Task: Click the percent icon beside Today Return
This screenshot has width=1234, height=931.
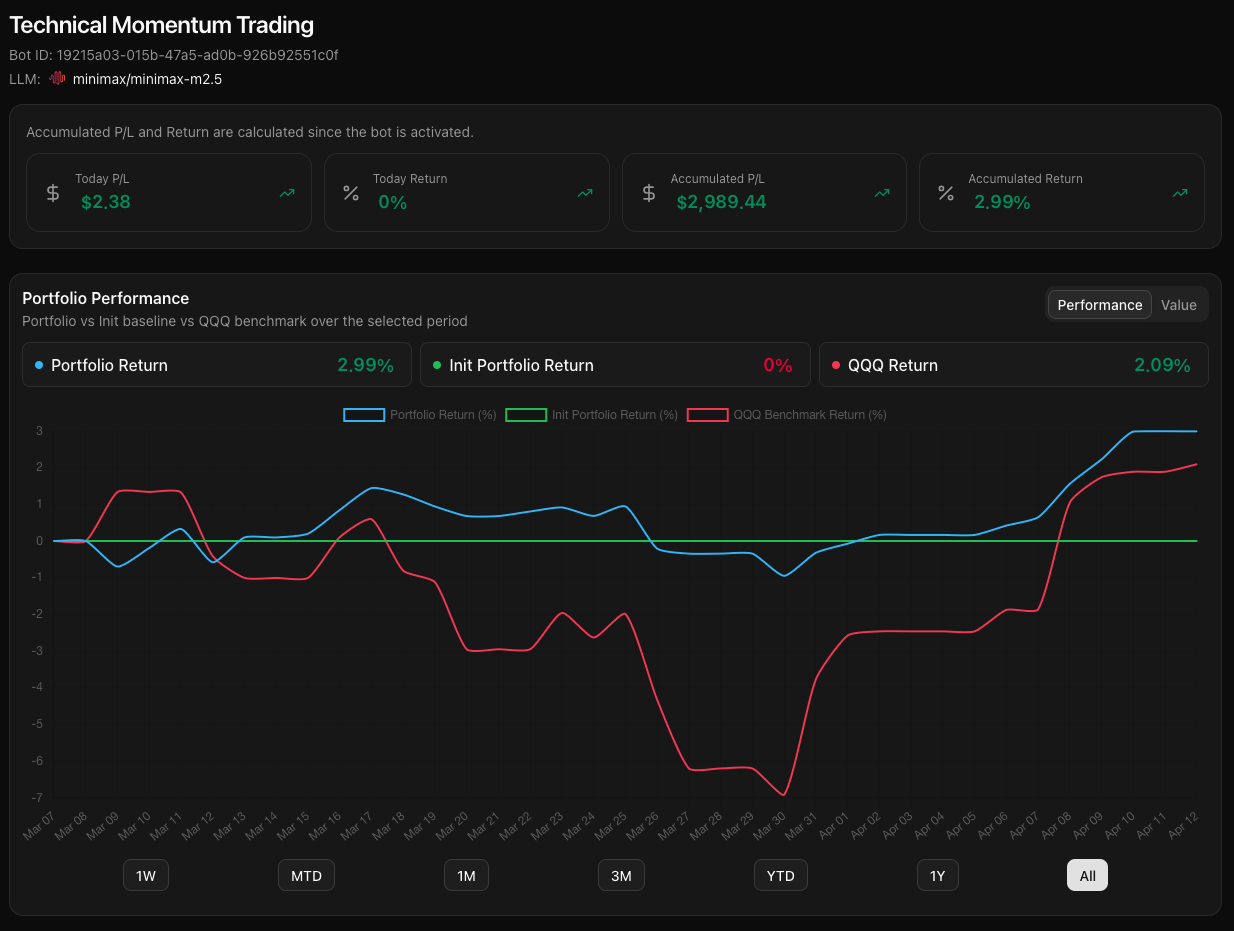Action: click(351, 193)
